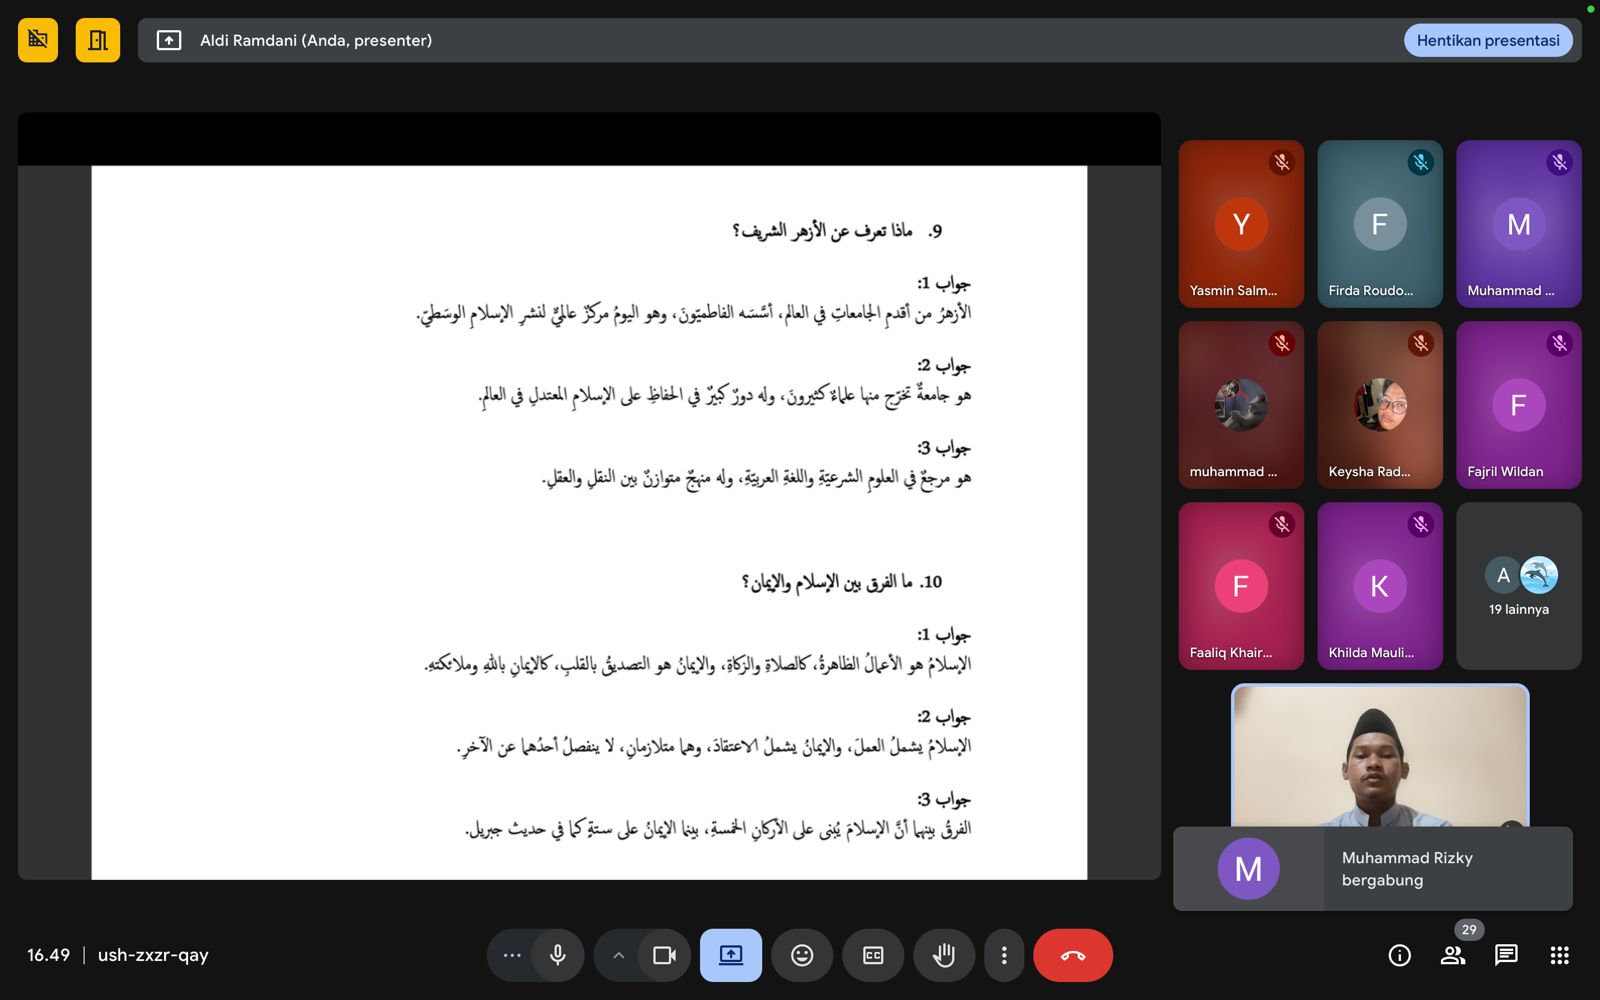The image size is (1600, 1000).
Task: Click the red leave call button
Action: [1072, 955]
